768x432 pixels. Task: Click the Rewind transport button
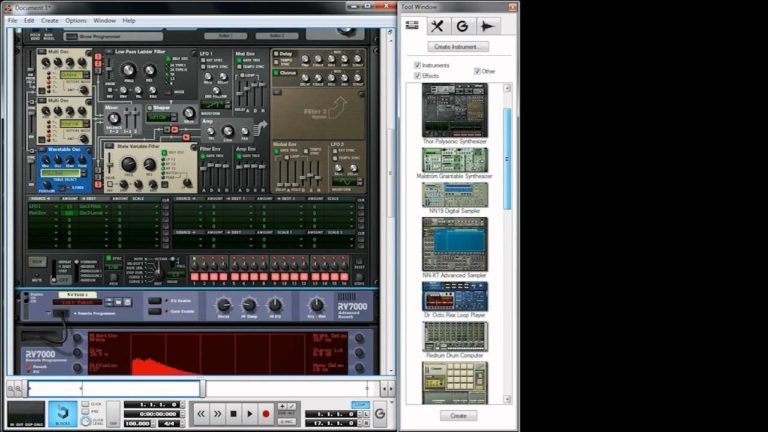tap(201, 413)
